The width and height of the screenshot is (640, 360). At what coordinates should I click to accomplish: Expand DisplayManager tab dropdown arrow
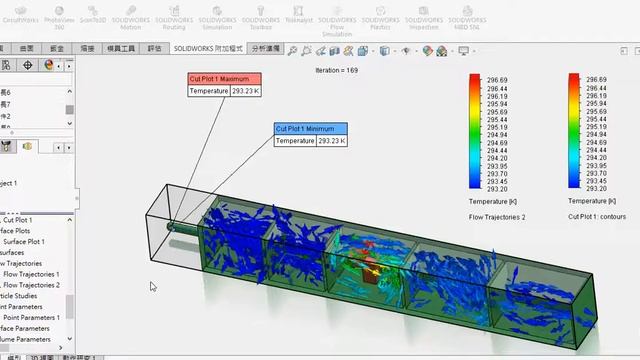click(59, 66)
